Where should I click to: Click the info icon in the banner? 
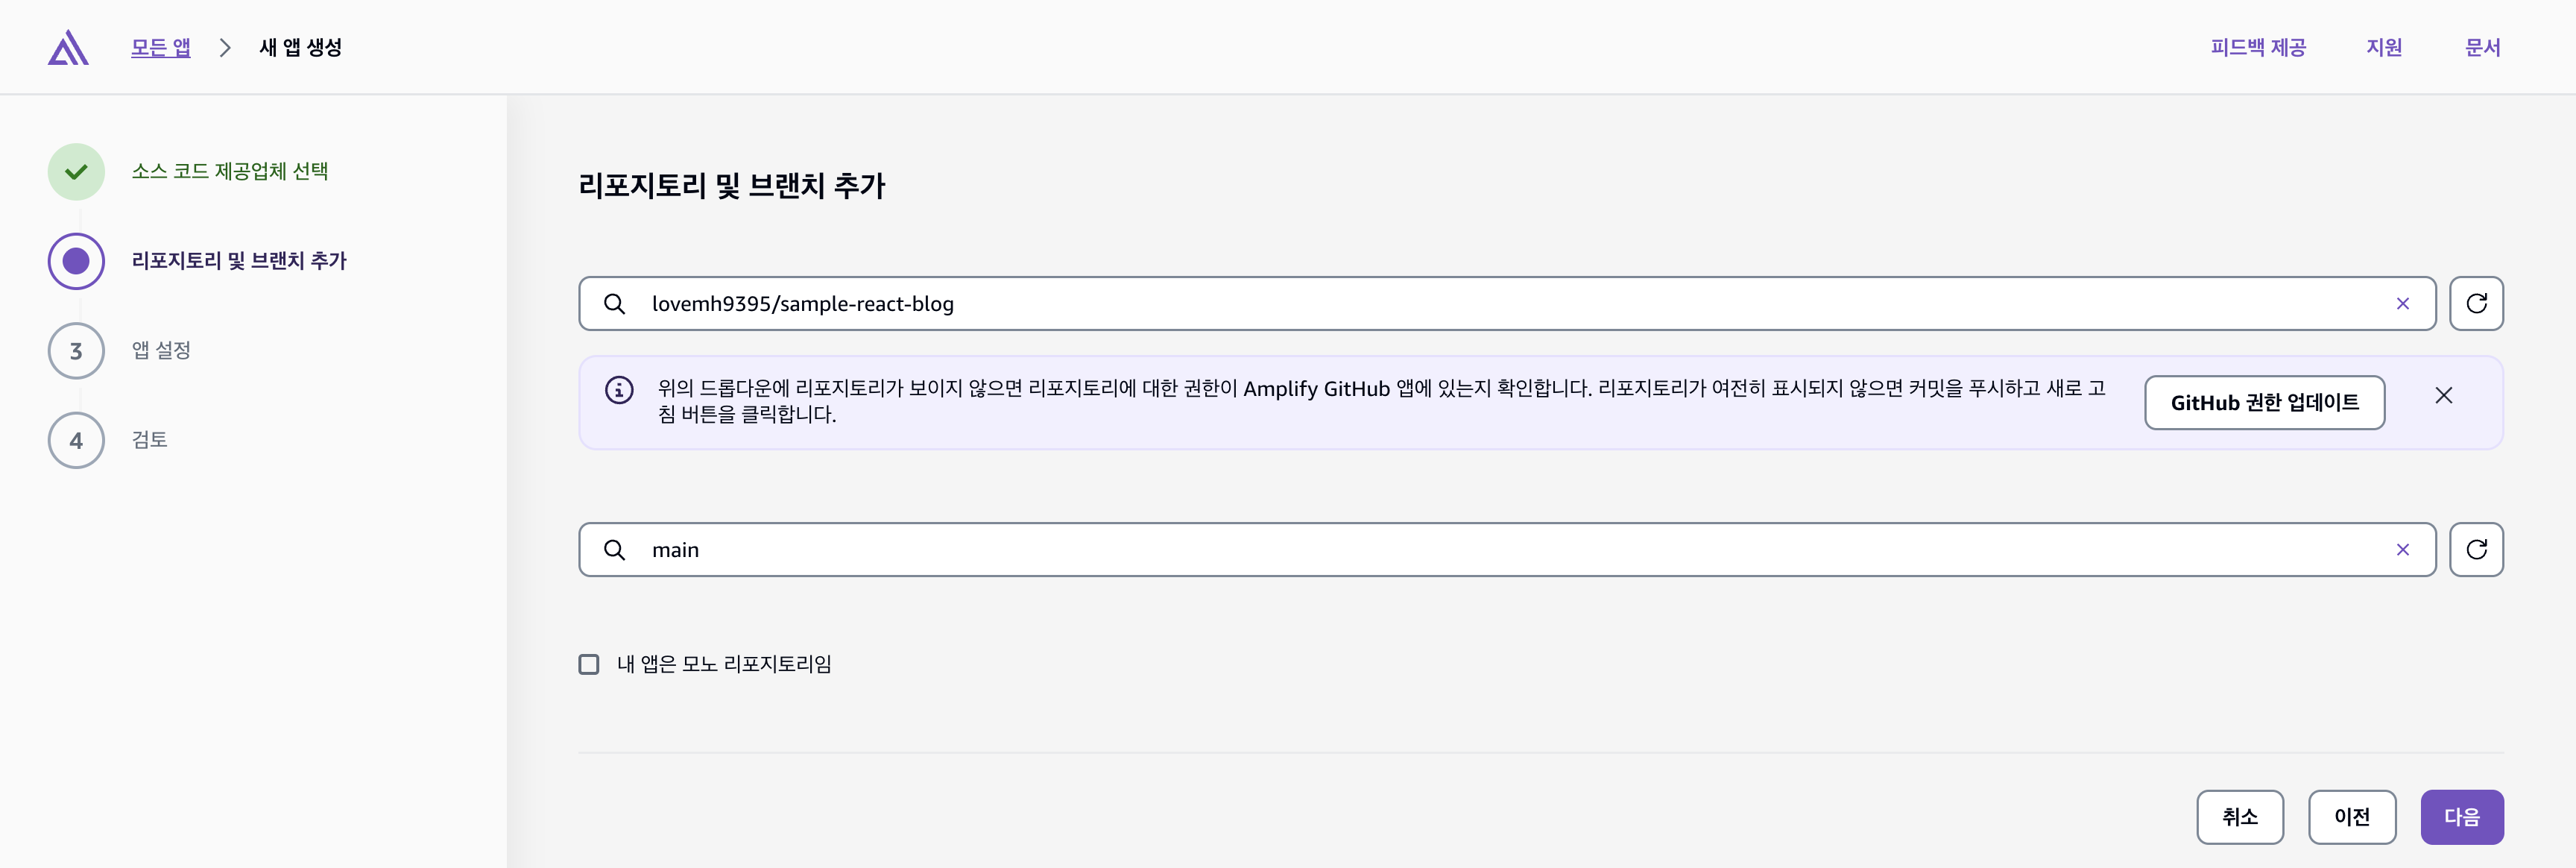tap(619, 390)
